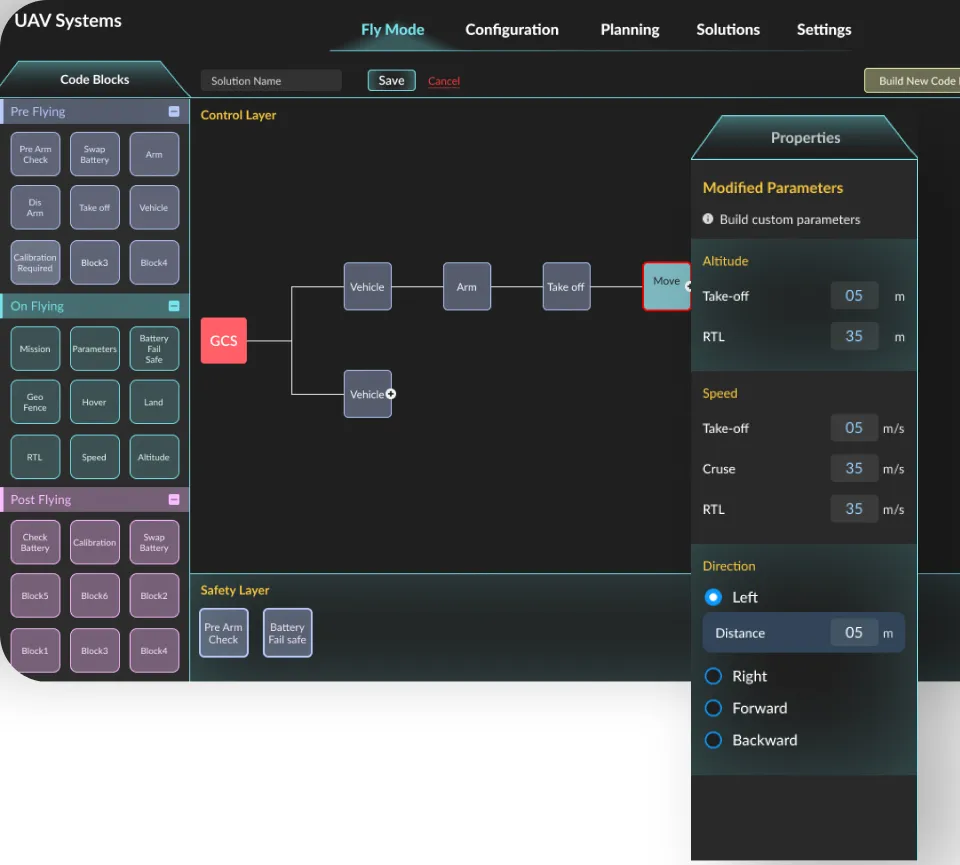Edit the Cruse speed value field
The image size is (960, 865).
point(854,468)
